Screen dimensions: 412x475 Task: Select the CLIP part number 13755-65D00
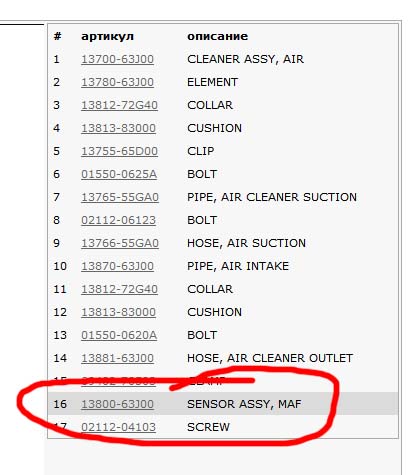point(119,151)
